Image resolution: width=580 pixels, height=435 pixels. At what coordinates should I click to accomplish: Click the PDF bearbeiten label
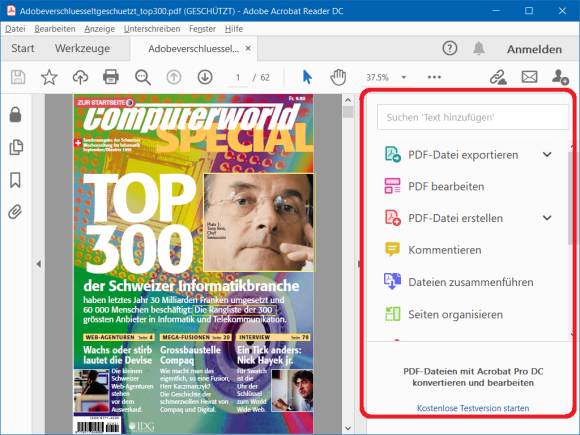tap(446, 186)
